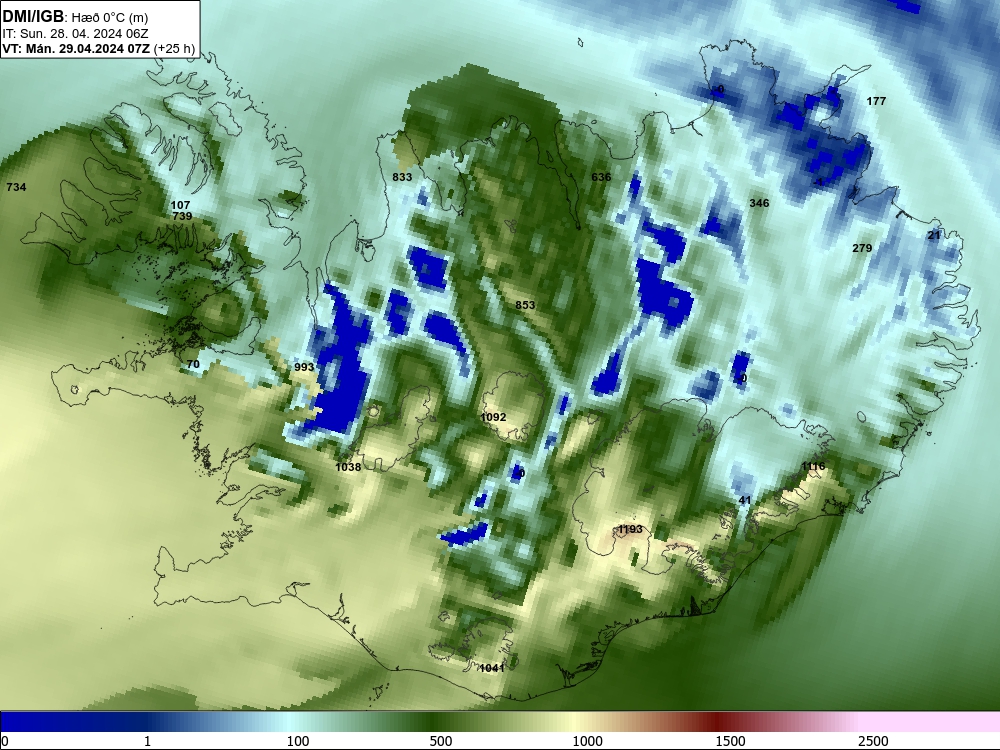Click the map value 636

601,177
